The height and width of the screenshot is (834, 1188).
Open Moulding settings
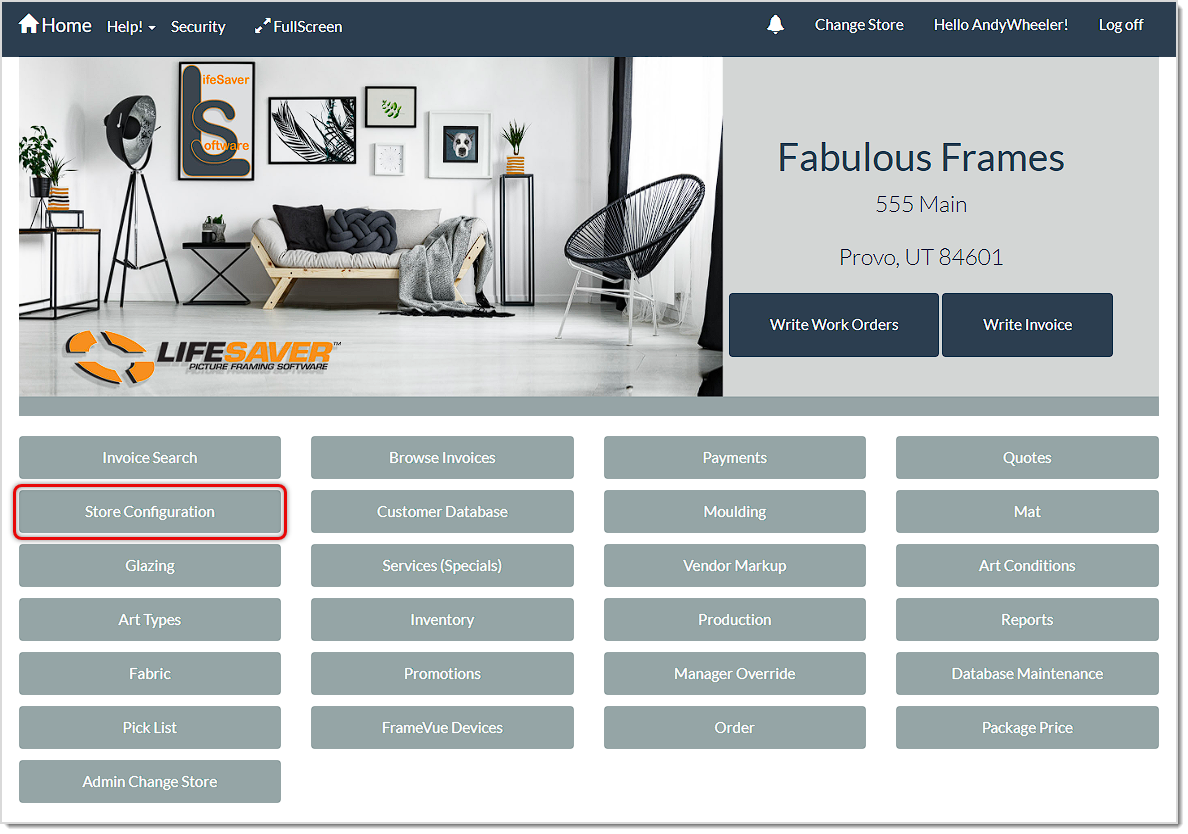(734, 511)
